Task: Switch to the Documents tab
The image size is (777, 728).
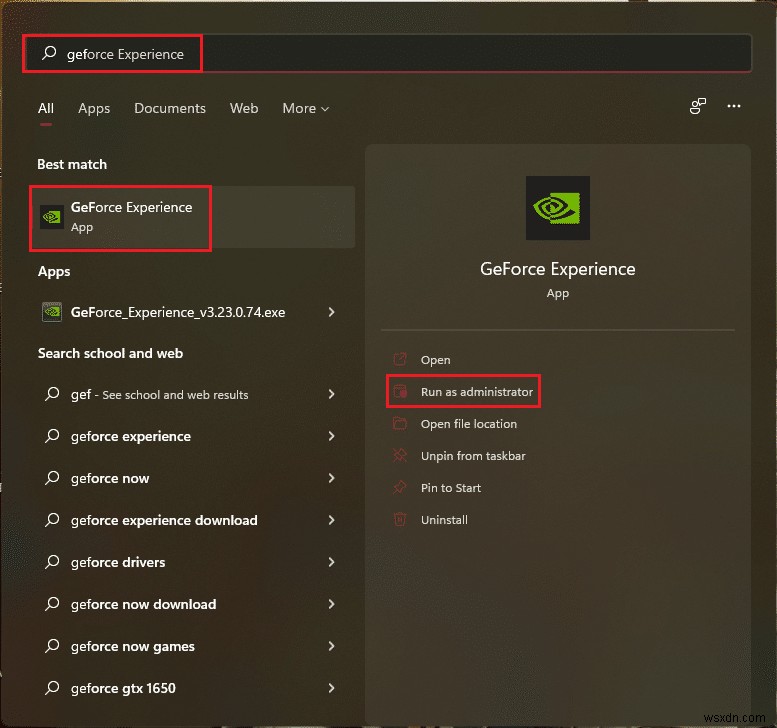Action: [x=170, y=108]
